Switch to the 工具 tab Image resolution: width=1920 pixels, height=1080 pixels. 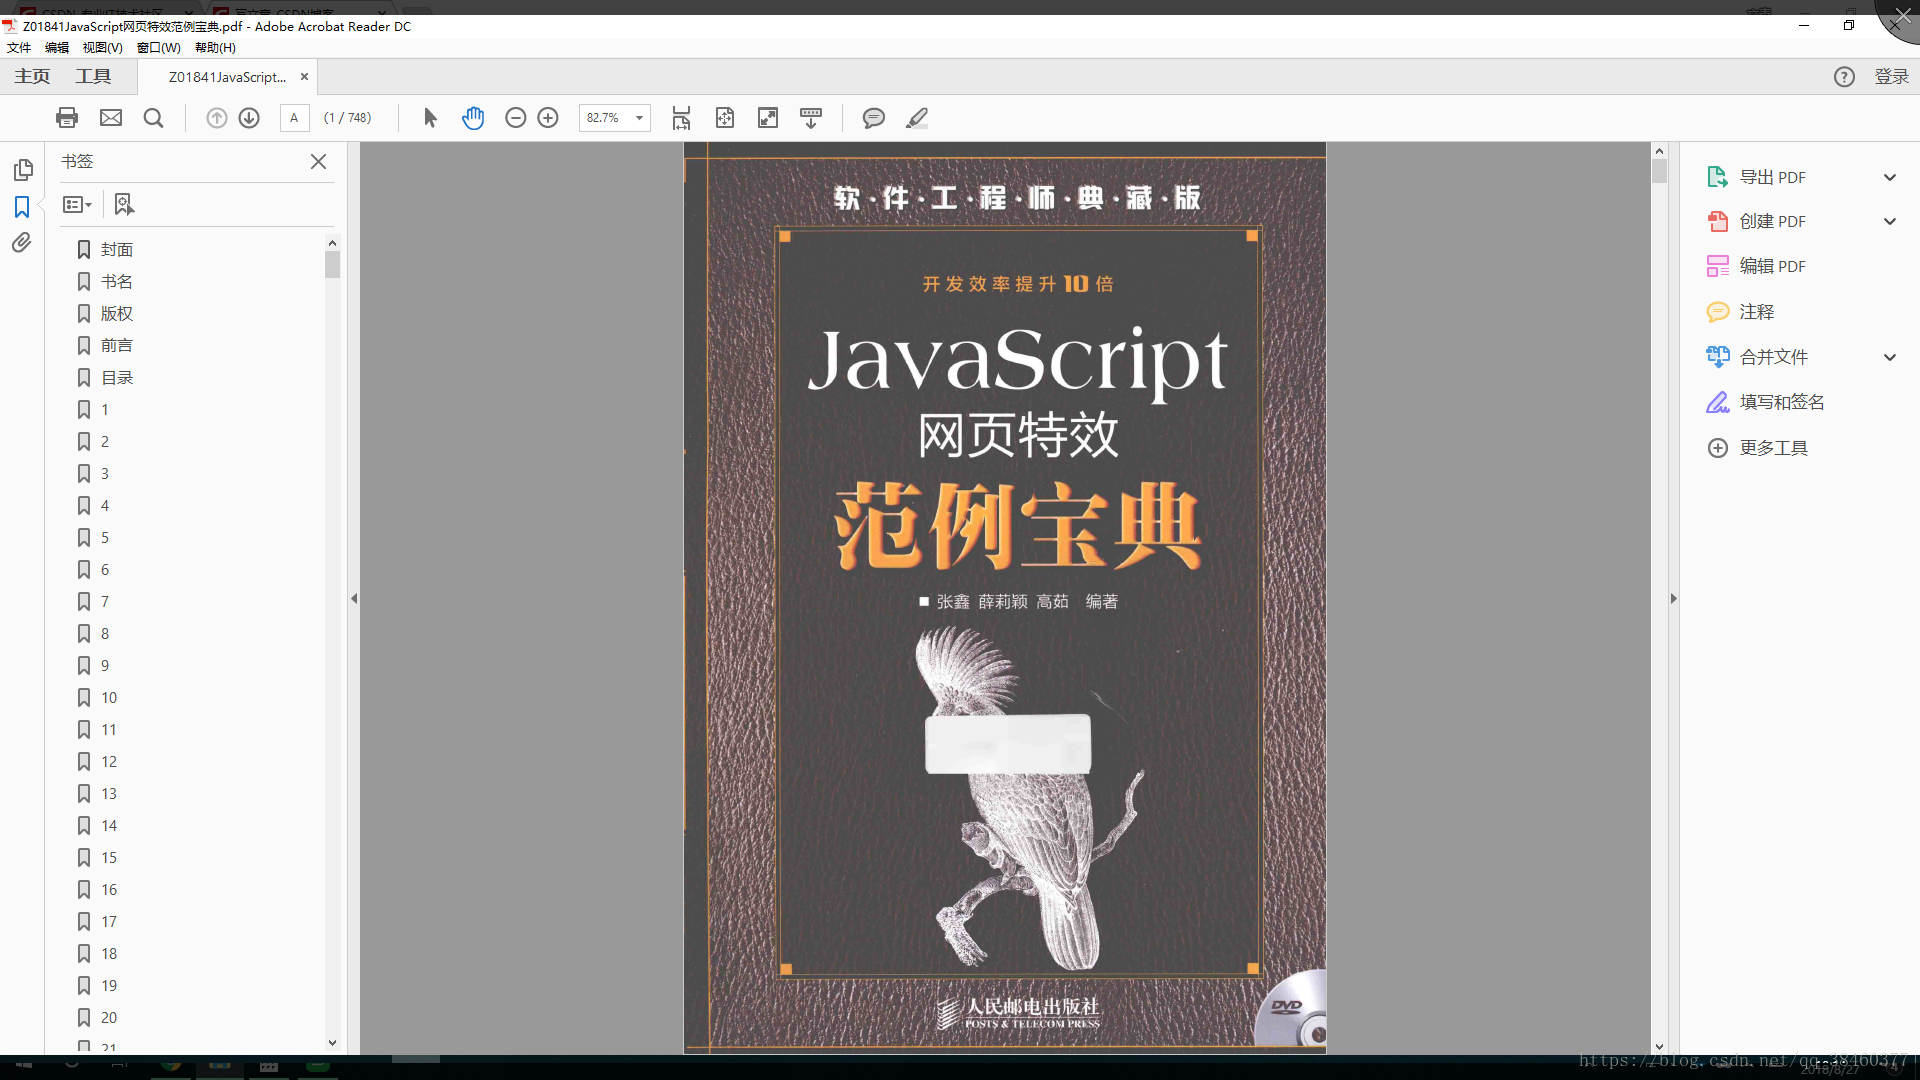coord(93,76)
